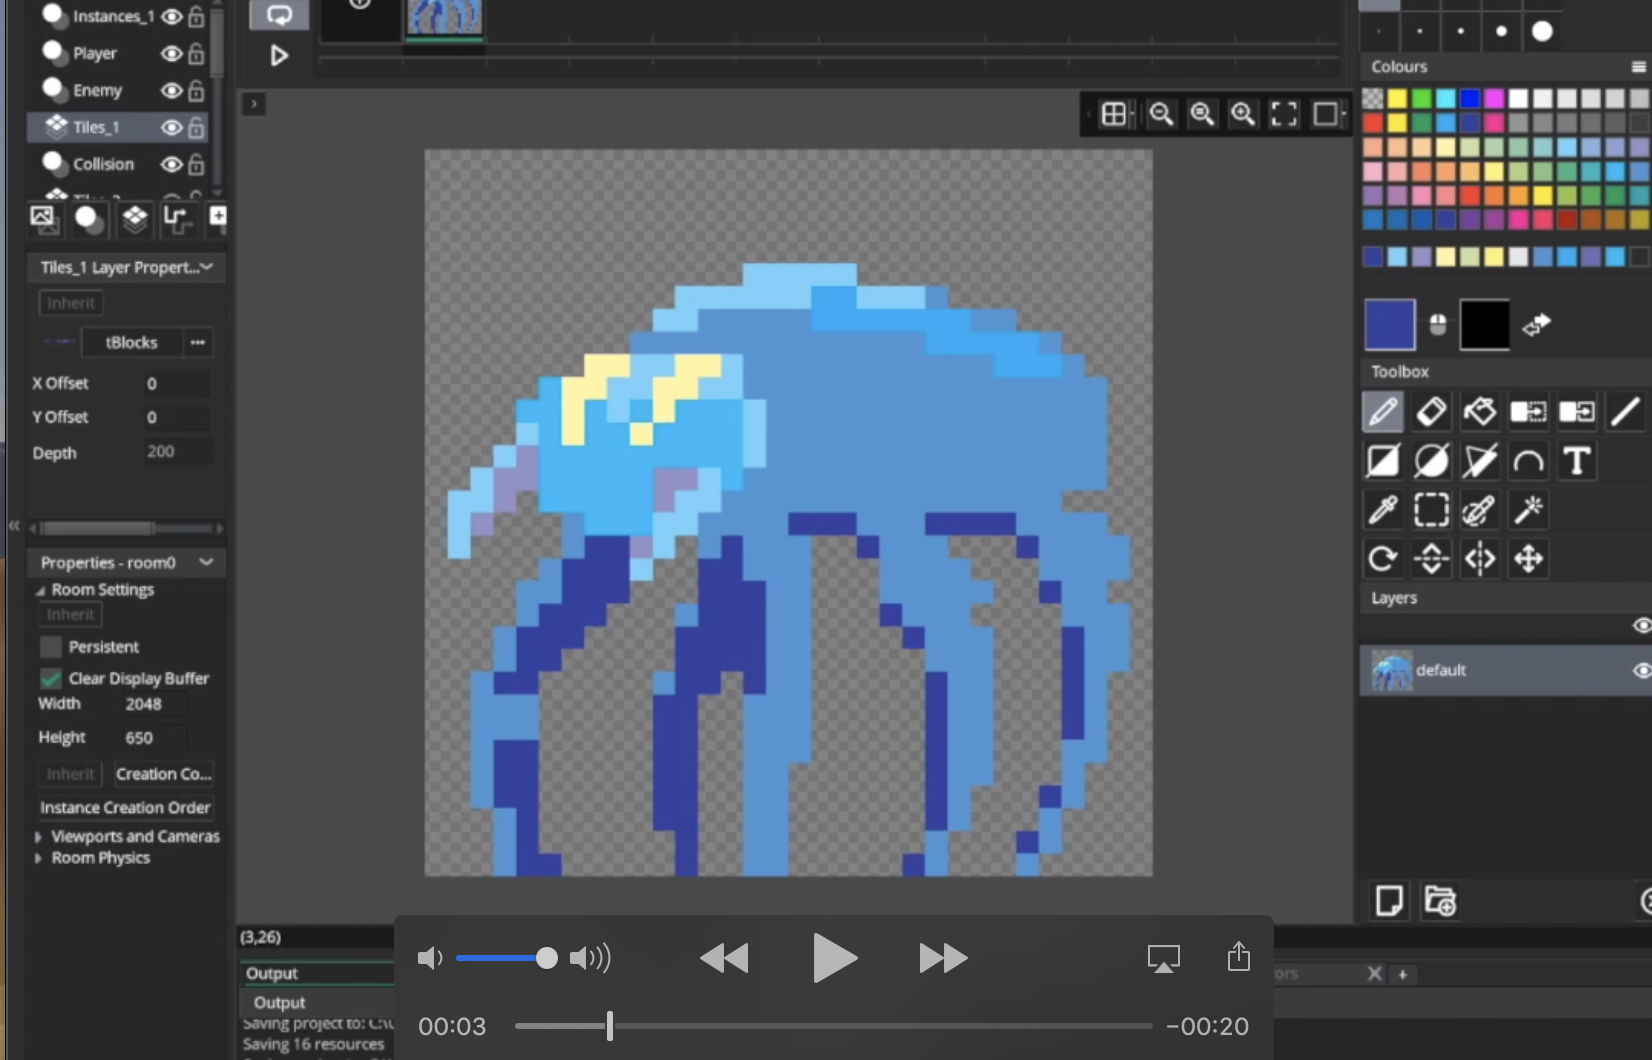This screenshot has width=1652, height=1060.
Task: Create new path layer icon
Action: pyautogui.click(x=176, y=218)
